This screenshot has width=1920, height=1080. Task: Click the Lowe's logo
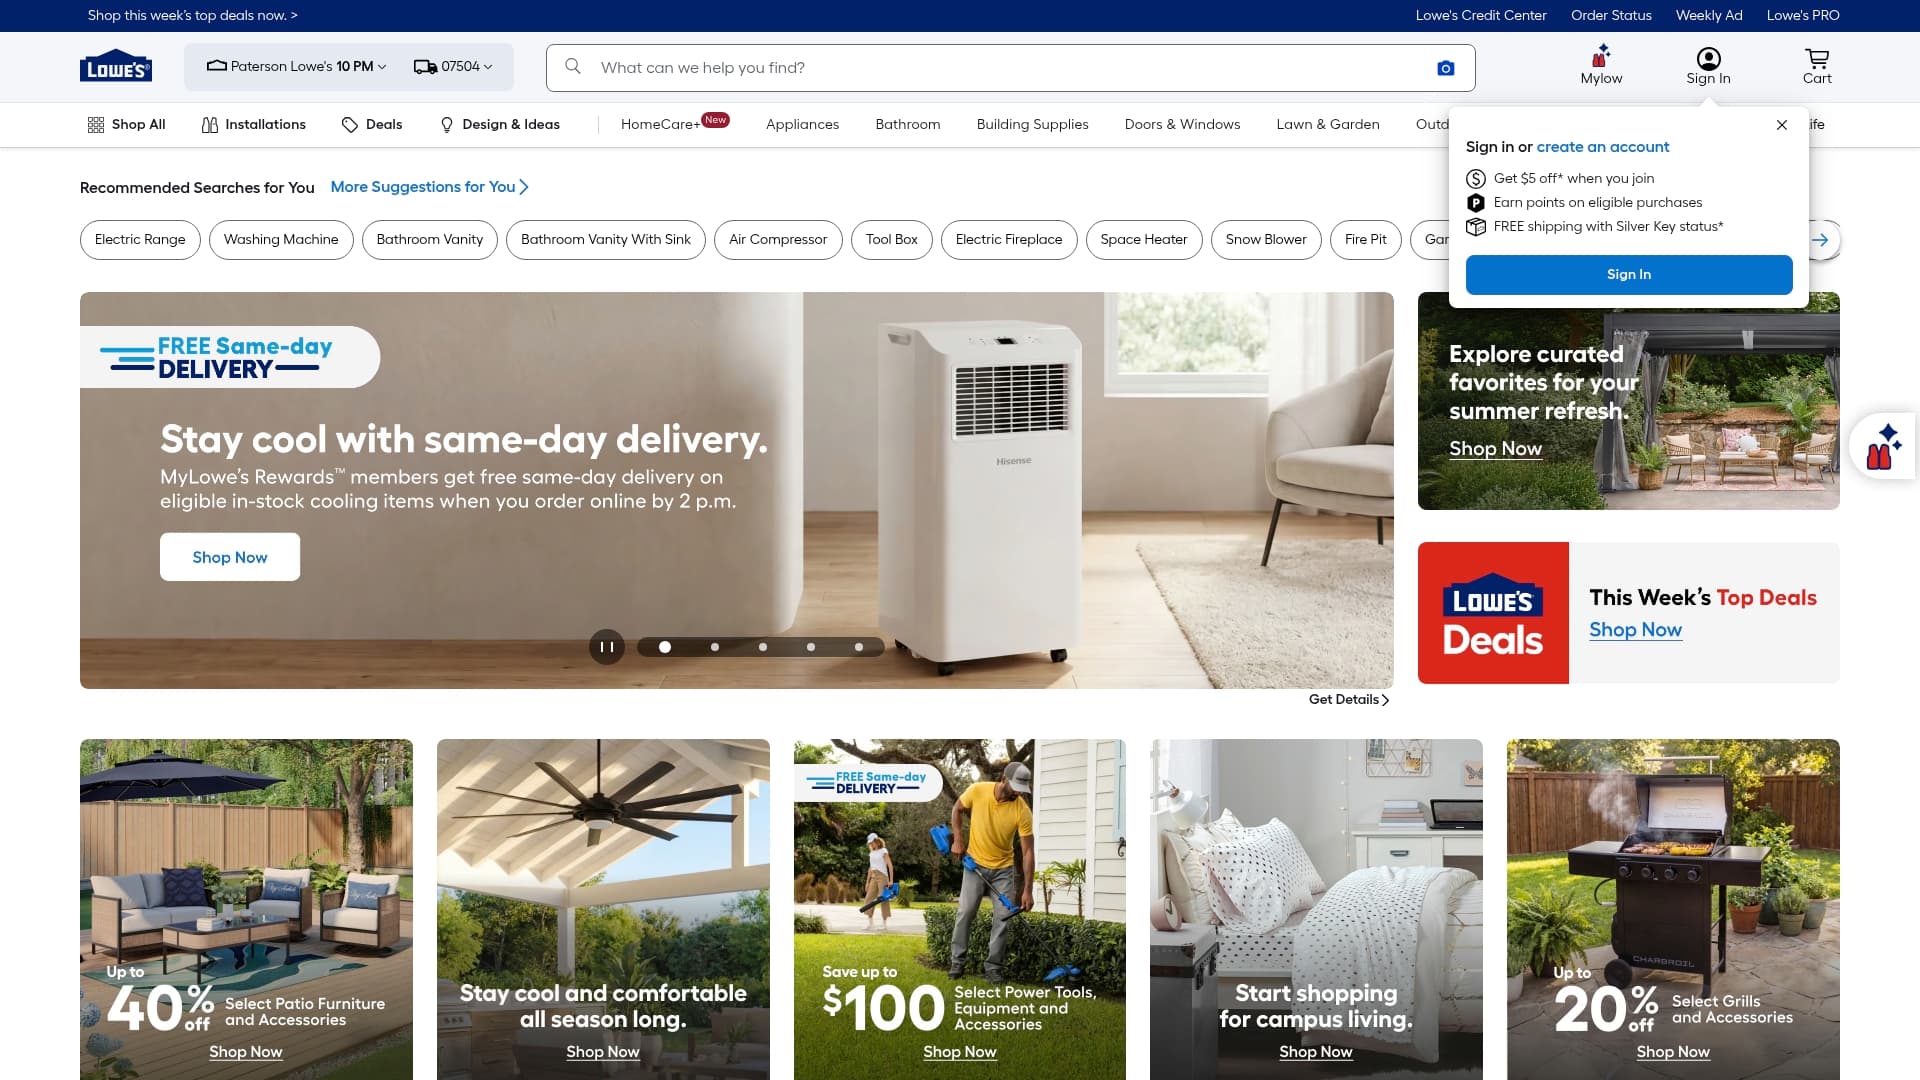coord(116,66)
